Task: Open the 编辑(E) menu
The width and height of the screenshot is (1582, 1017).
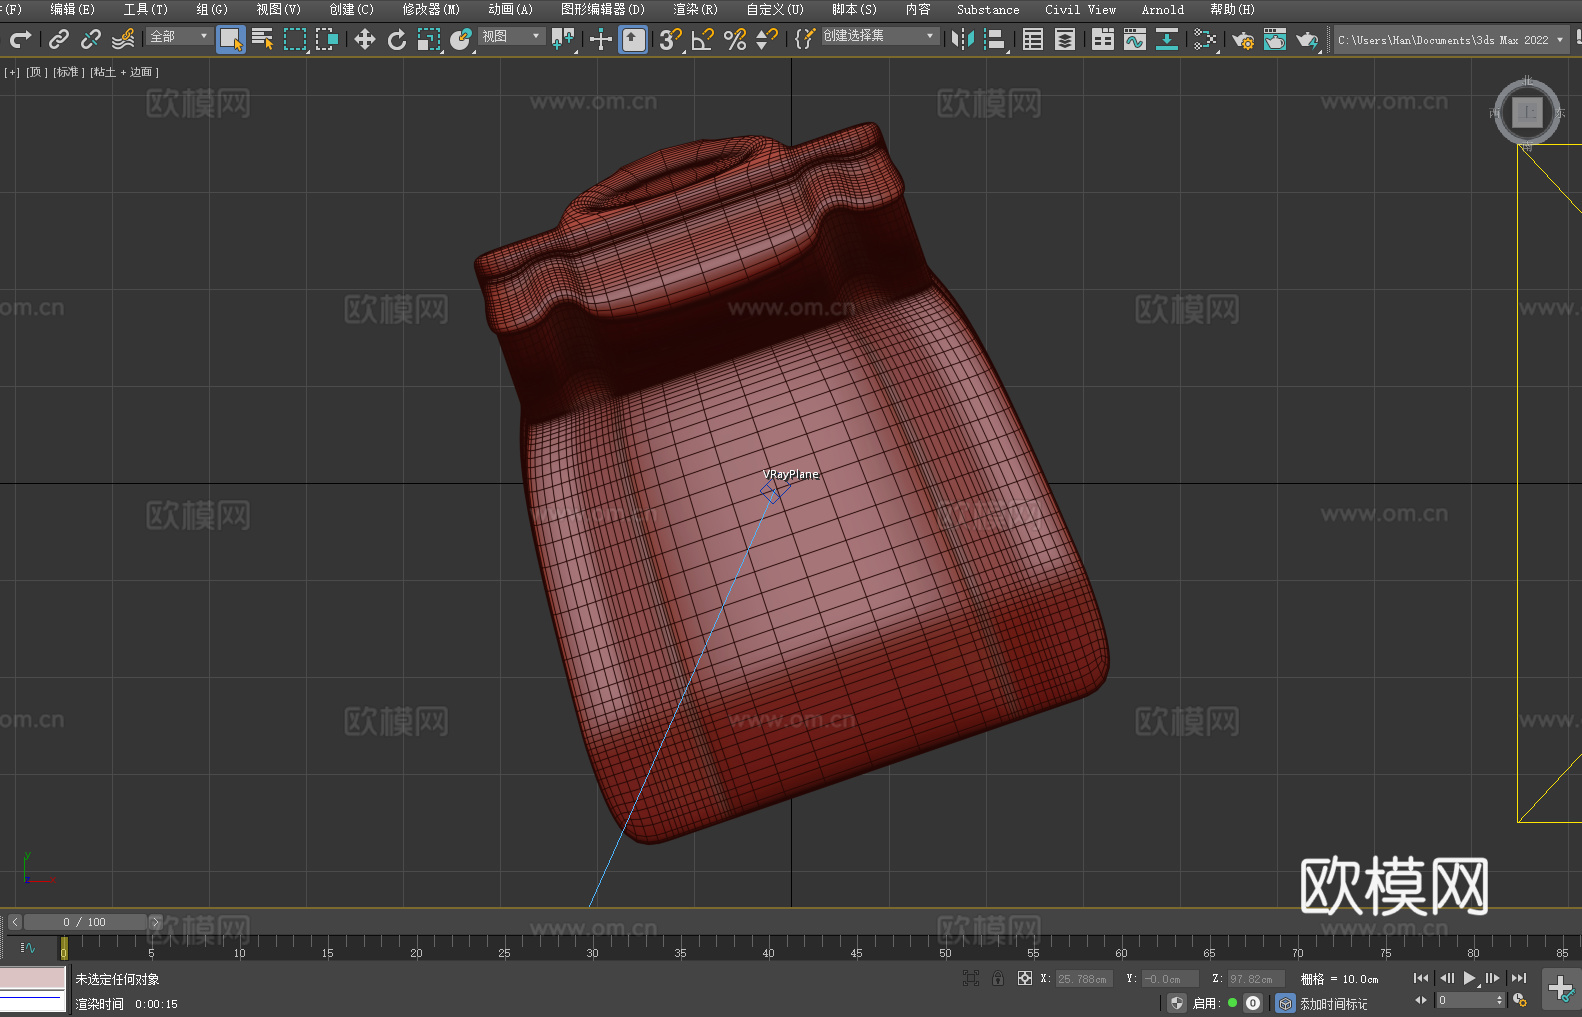Action: point(72,9)
